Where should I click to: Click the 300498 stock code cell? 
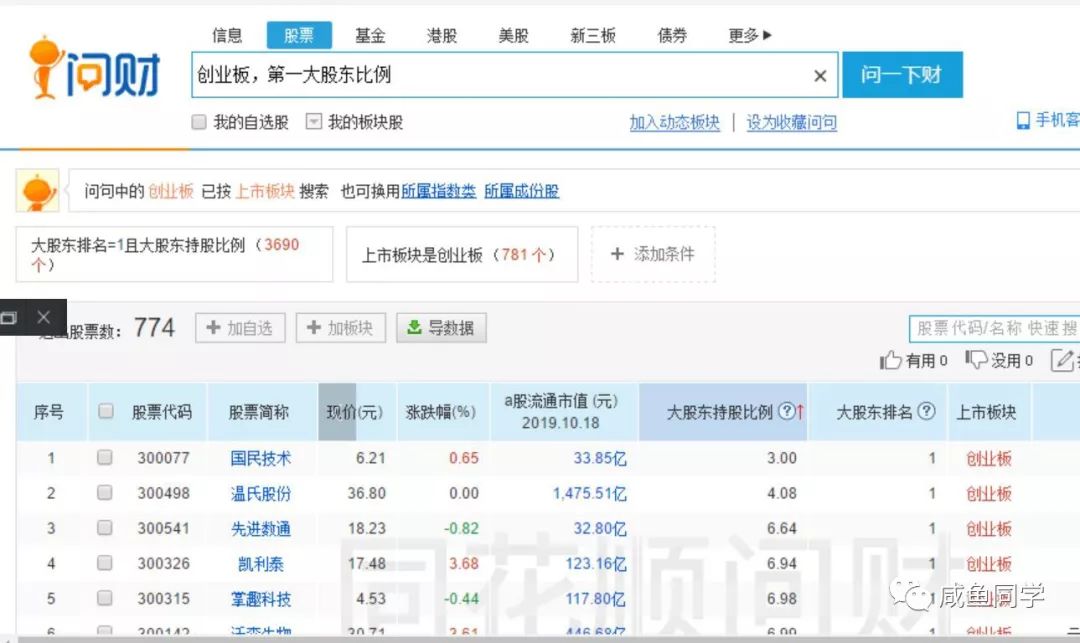(x=163, y=493)
